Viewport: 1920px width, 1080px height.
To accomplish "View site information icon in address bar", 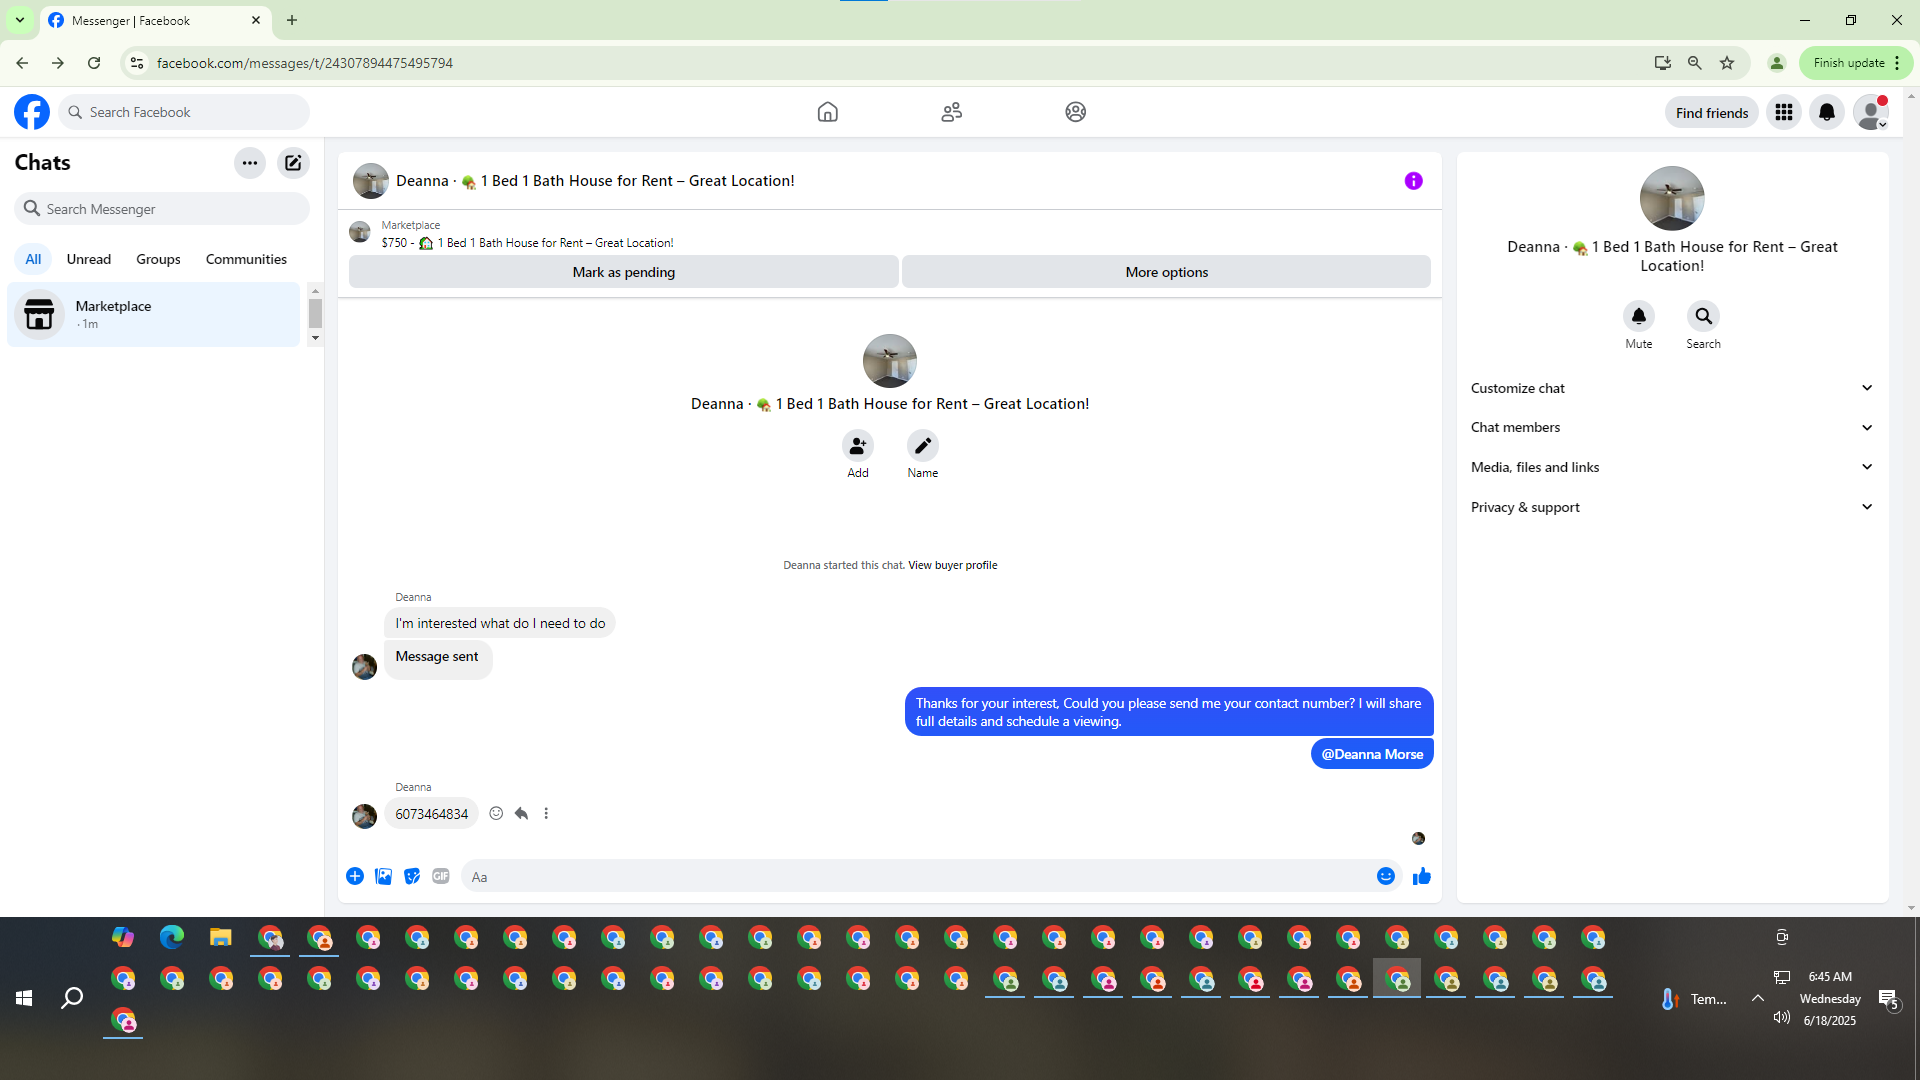I will click(137, 63).
